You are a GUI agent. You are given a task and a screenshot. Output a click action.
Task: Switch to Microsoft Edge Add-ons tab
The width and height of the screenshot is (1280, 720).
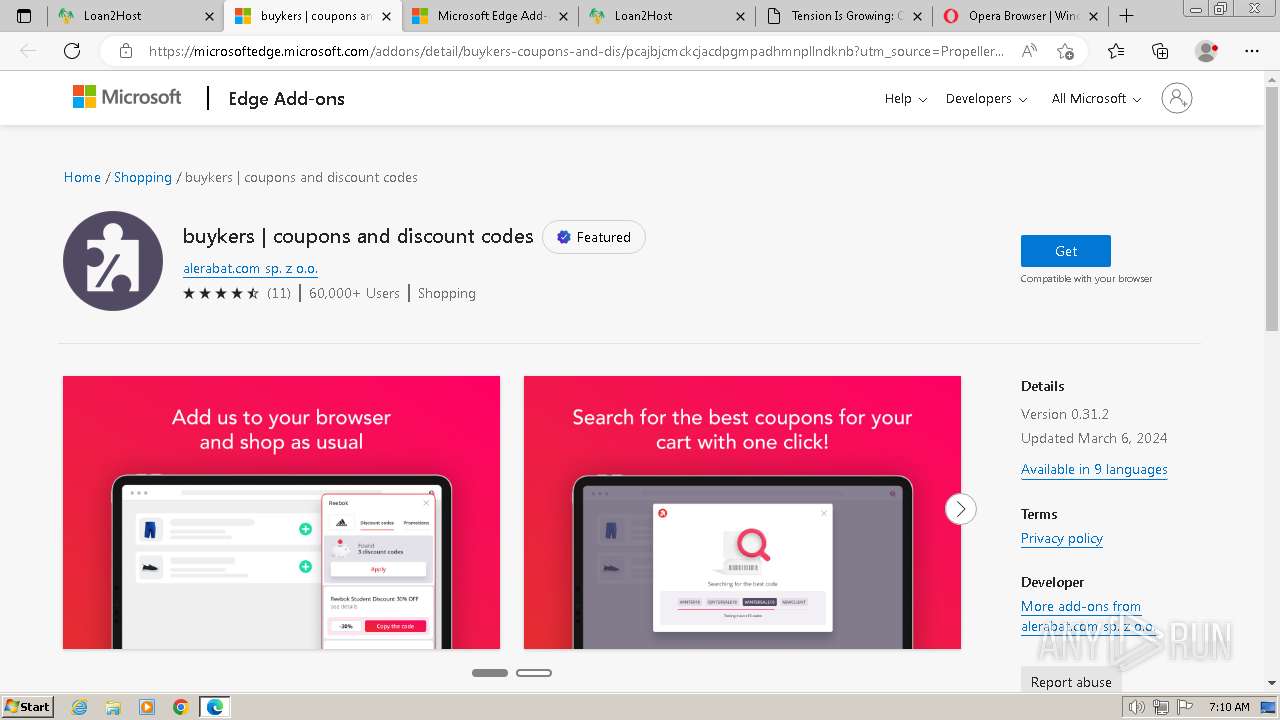tap(490, 16)
